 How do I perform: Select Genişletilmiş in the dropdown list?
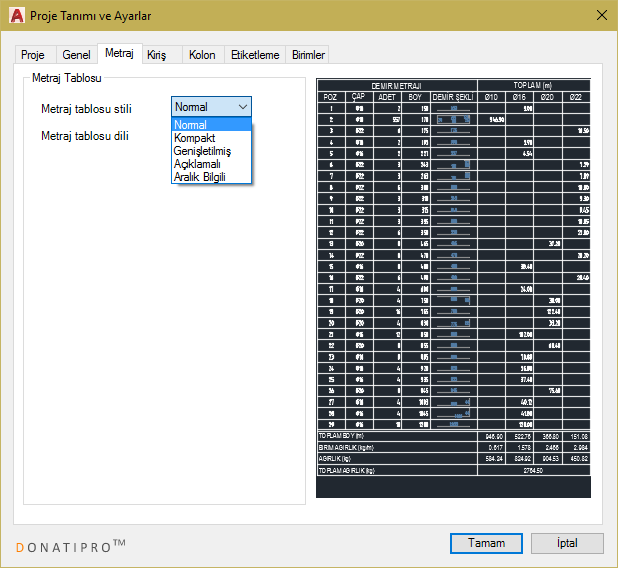(202, 151)
